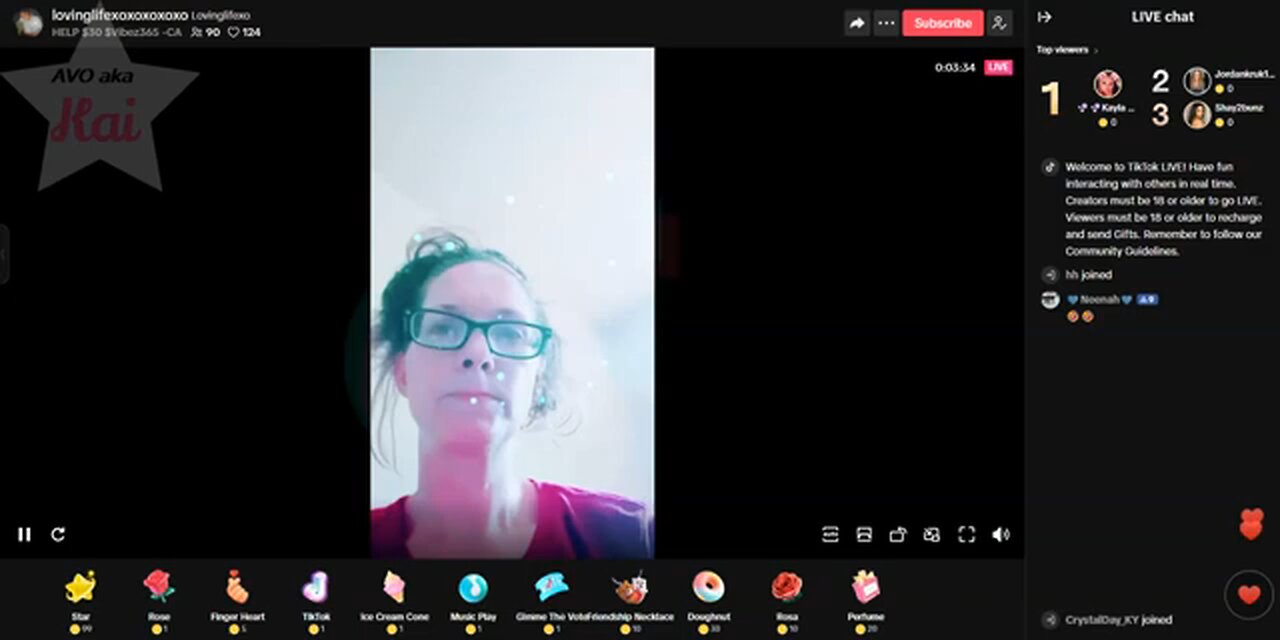Screen dimensions: 1280x640
Task: Toggle theater mode layout icon
Action: pos(864,535)
